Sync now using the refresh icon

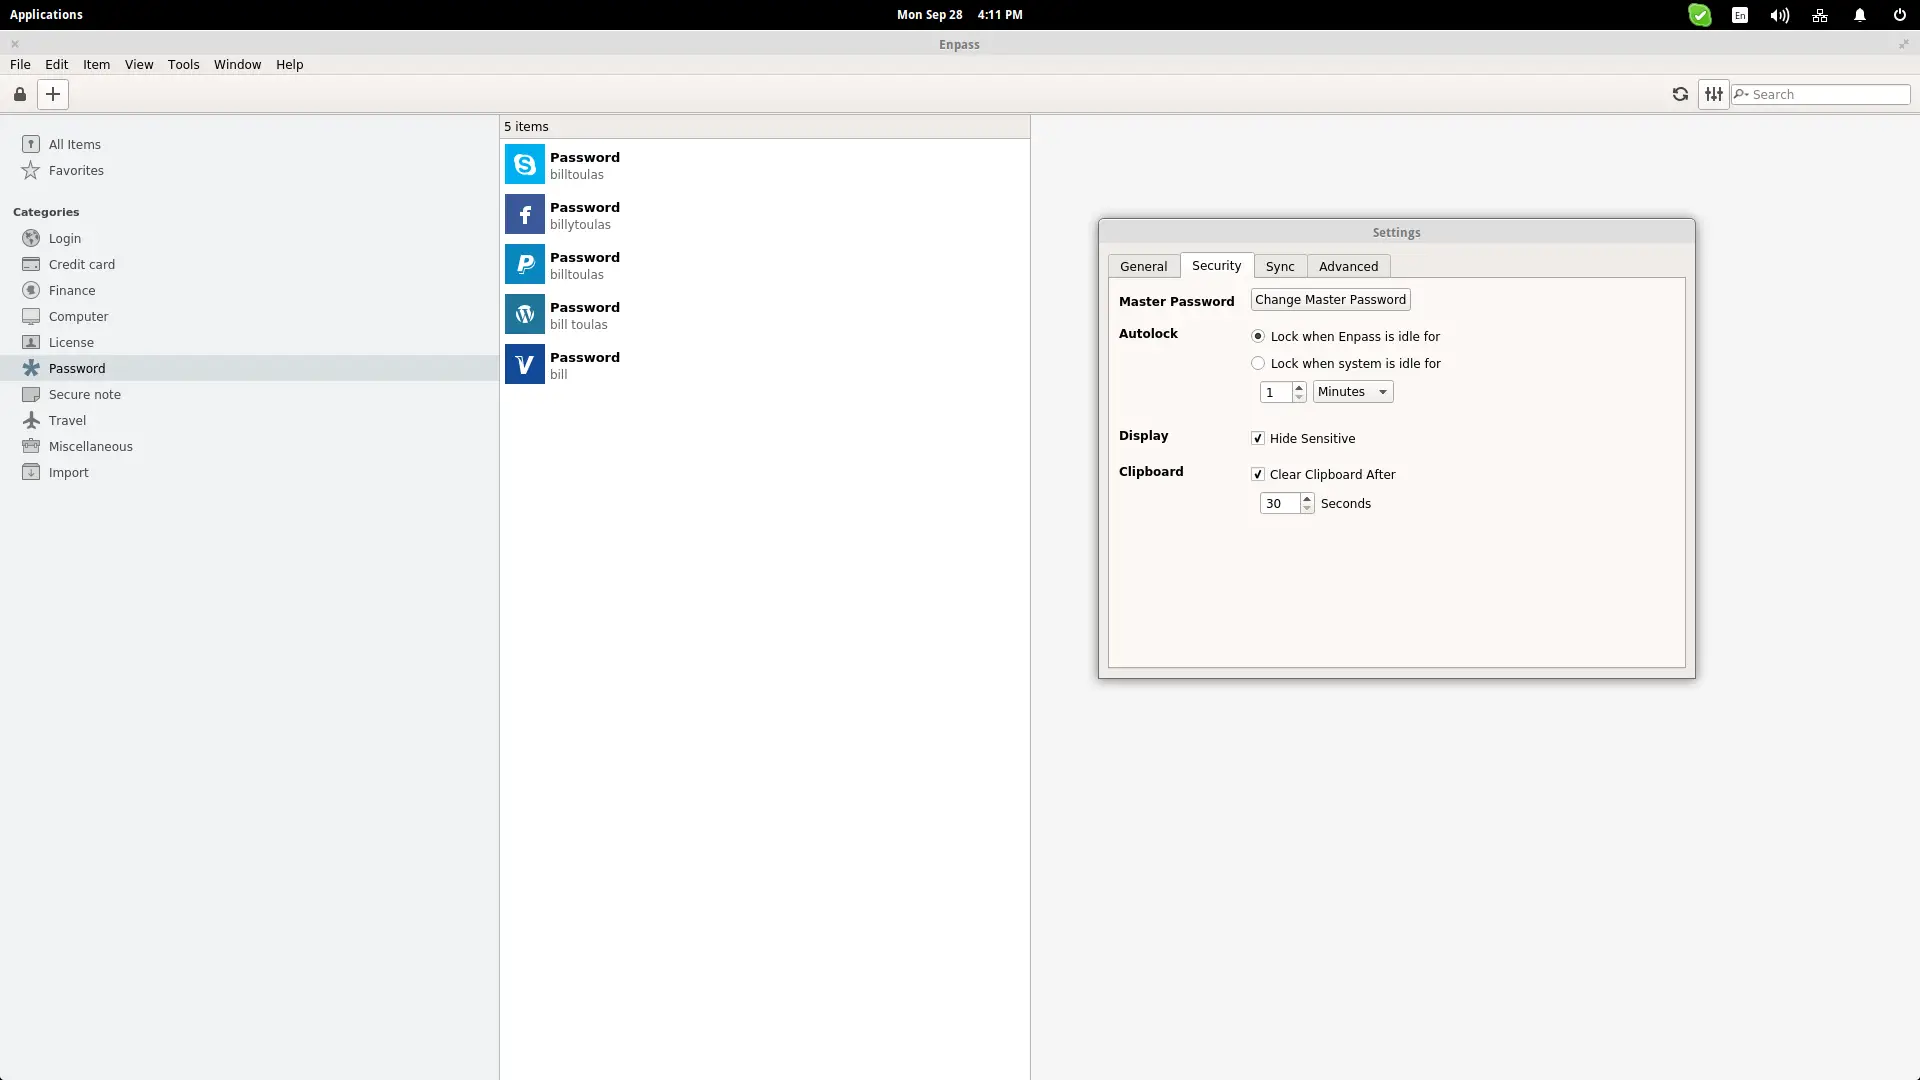(x=1680, y=94)
